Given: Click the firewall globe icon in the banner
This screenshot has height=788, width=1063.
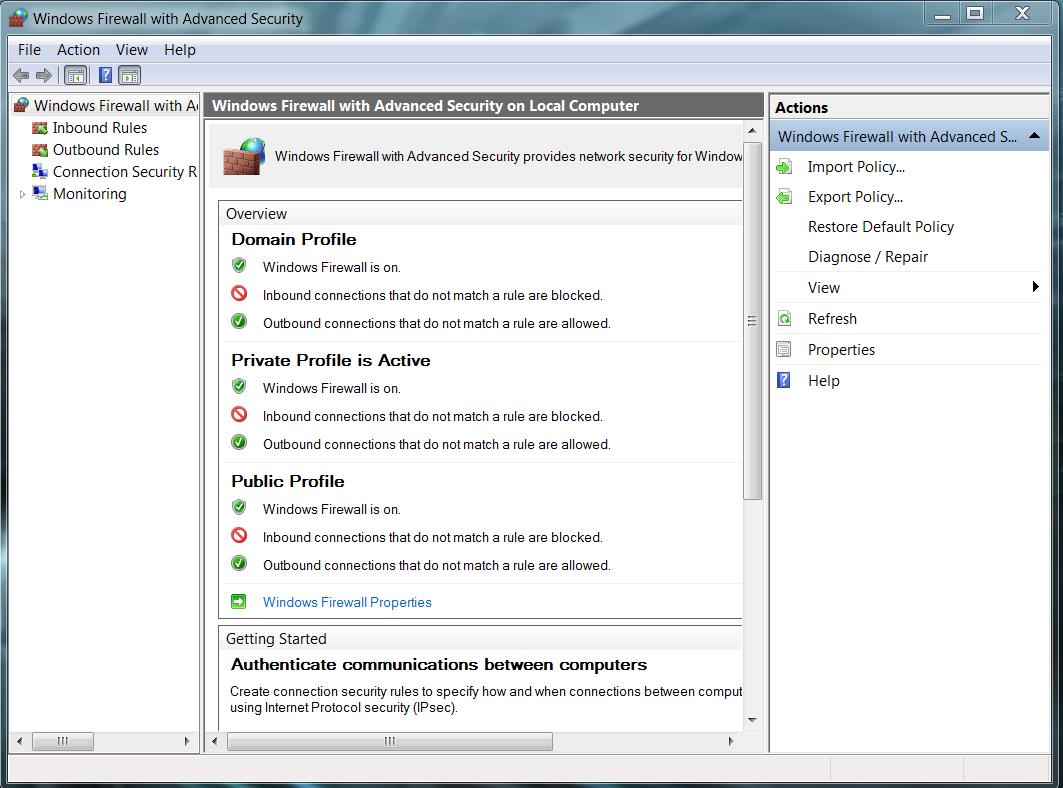Looking at the screenshot, I should tap(243, 156).
